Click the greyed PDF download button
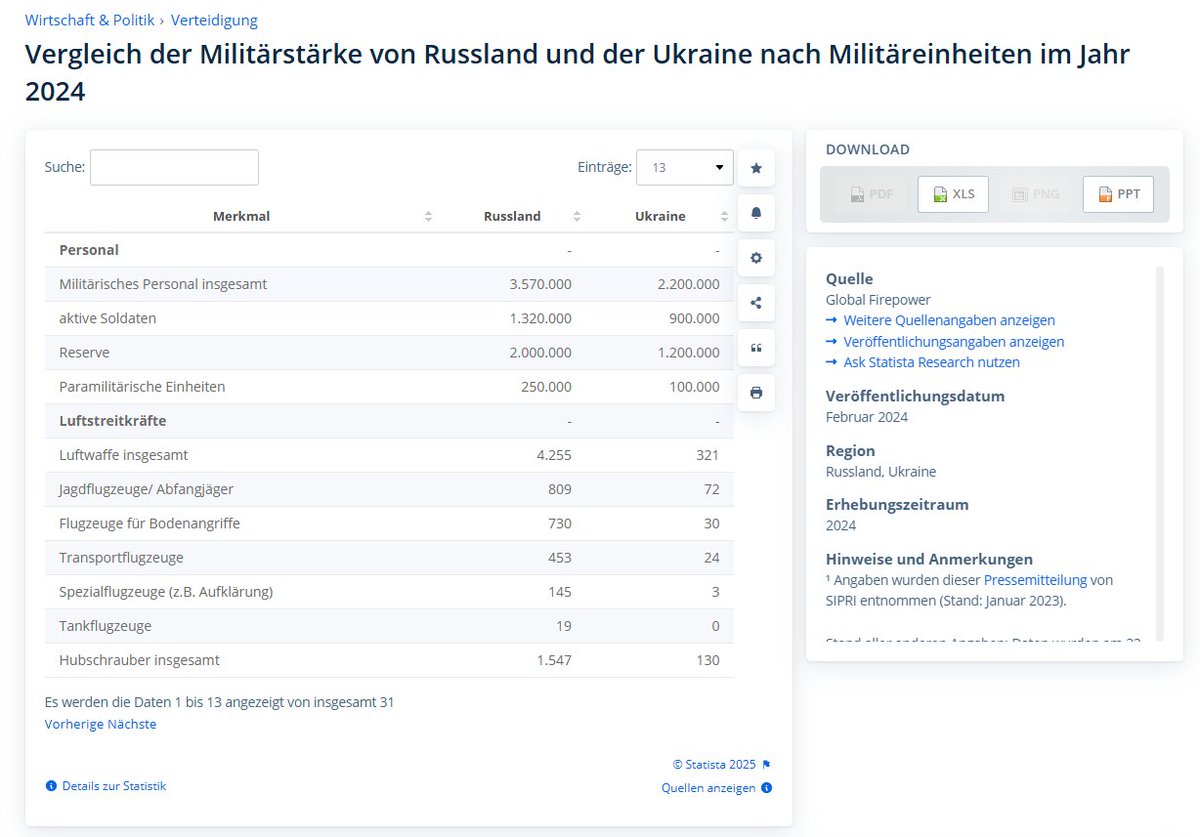The image size is (1200, 837). point(871,194)
